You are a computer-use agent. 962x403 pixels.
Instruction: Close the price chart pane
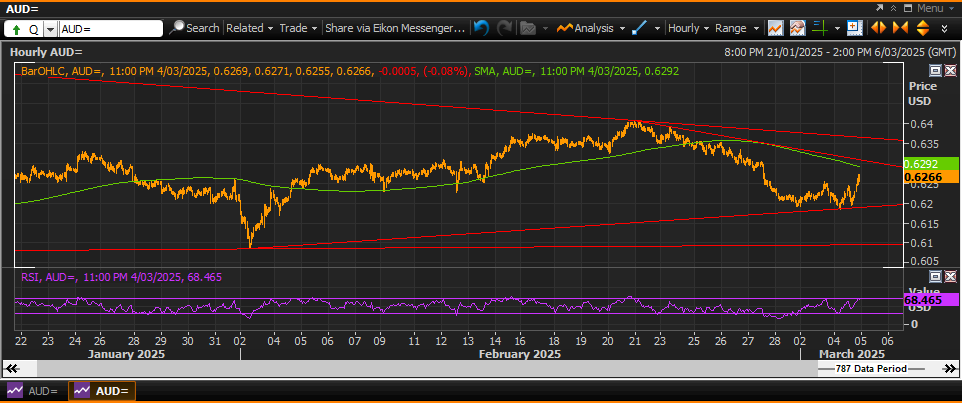(x=950, y=70)
